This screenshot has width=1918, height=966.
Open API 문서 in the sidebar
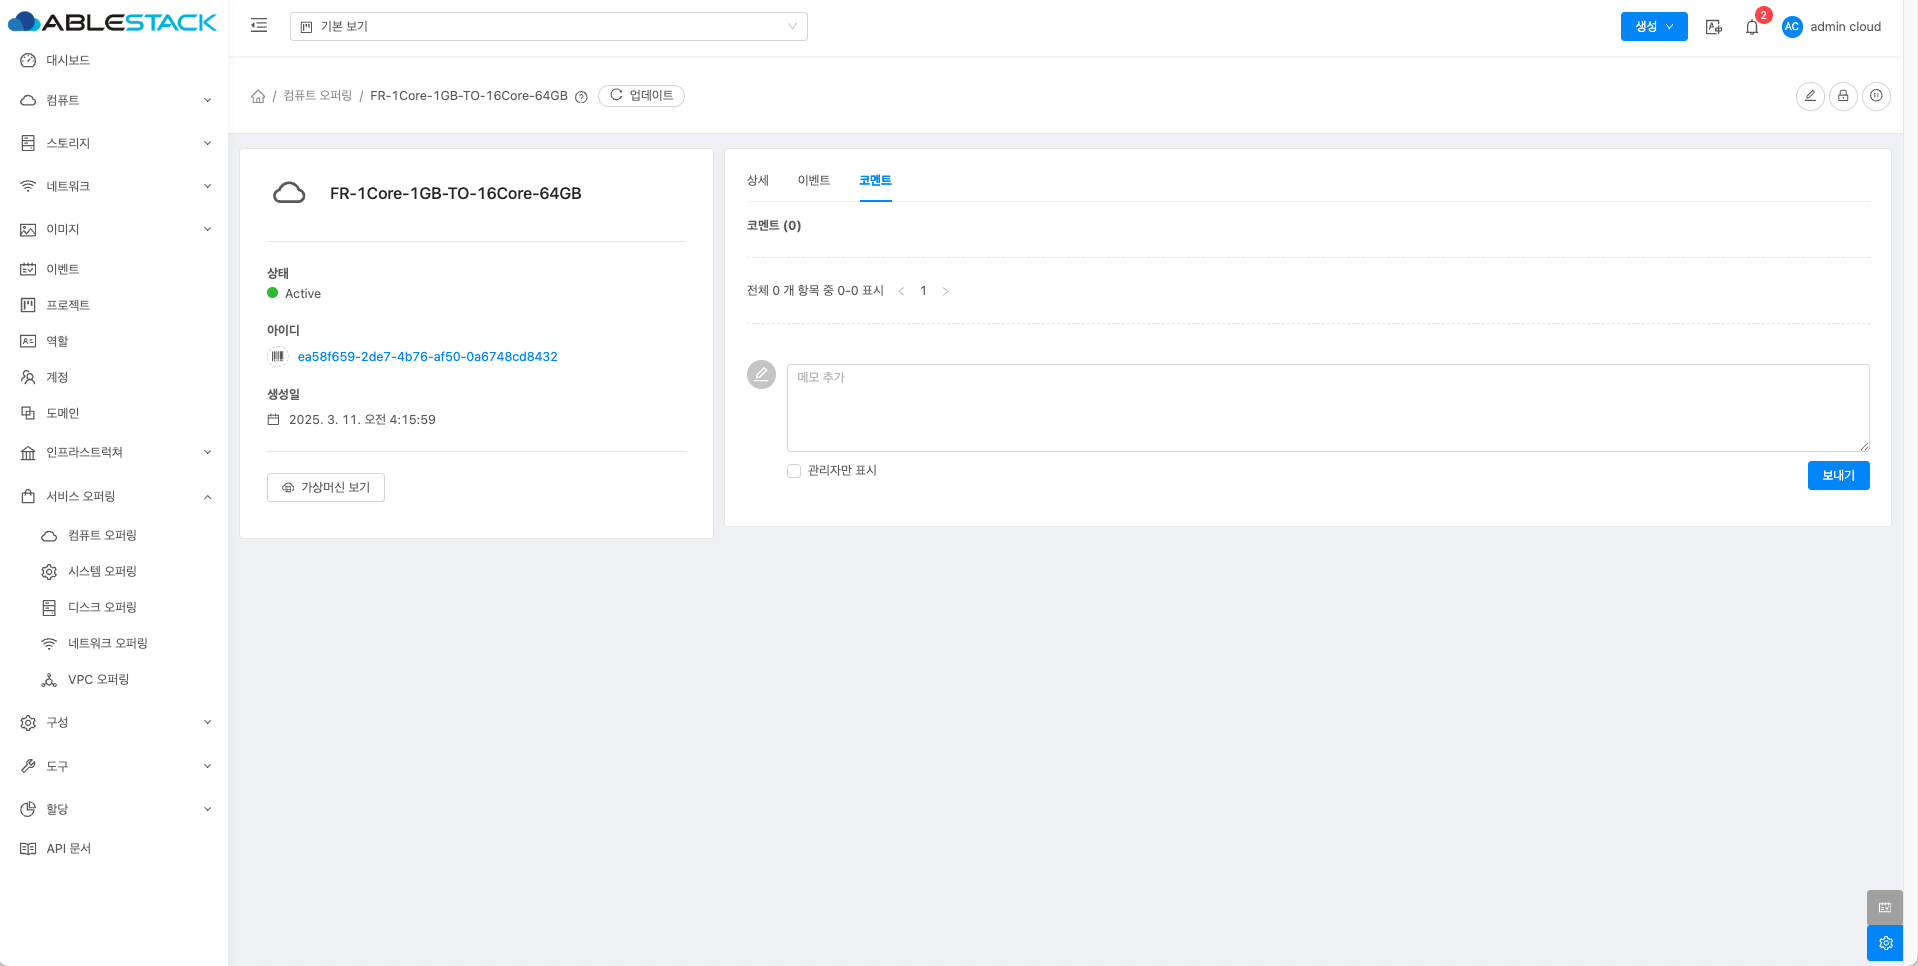point(114,848)
